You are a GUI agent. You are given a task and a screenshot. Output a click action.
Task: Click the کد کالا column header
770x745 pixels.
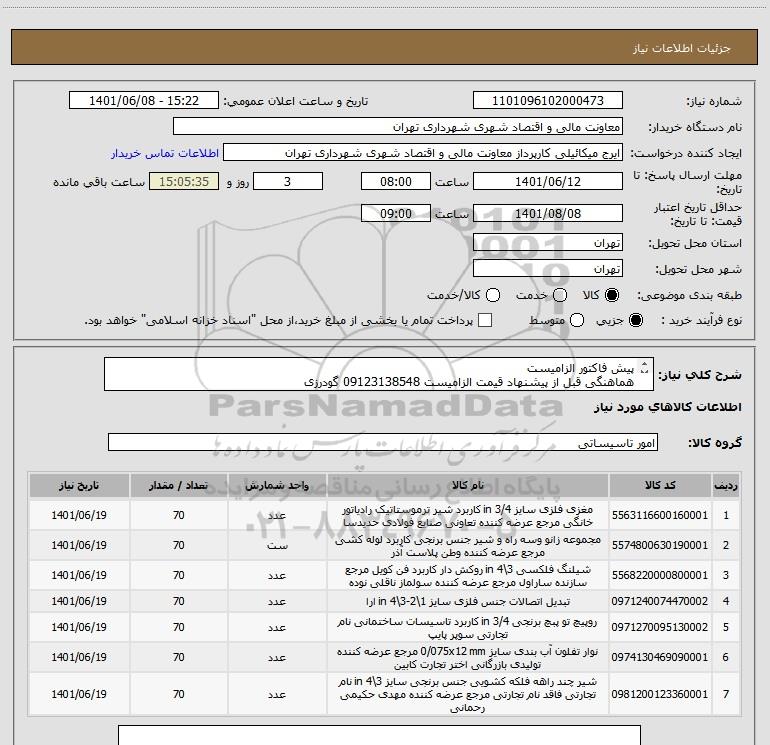[660, 485]
